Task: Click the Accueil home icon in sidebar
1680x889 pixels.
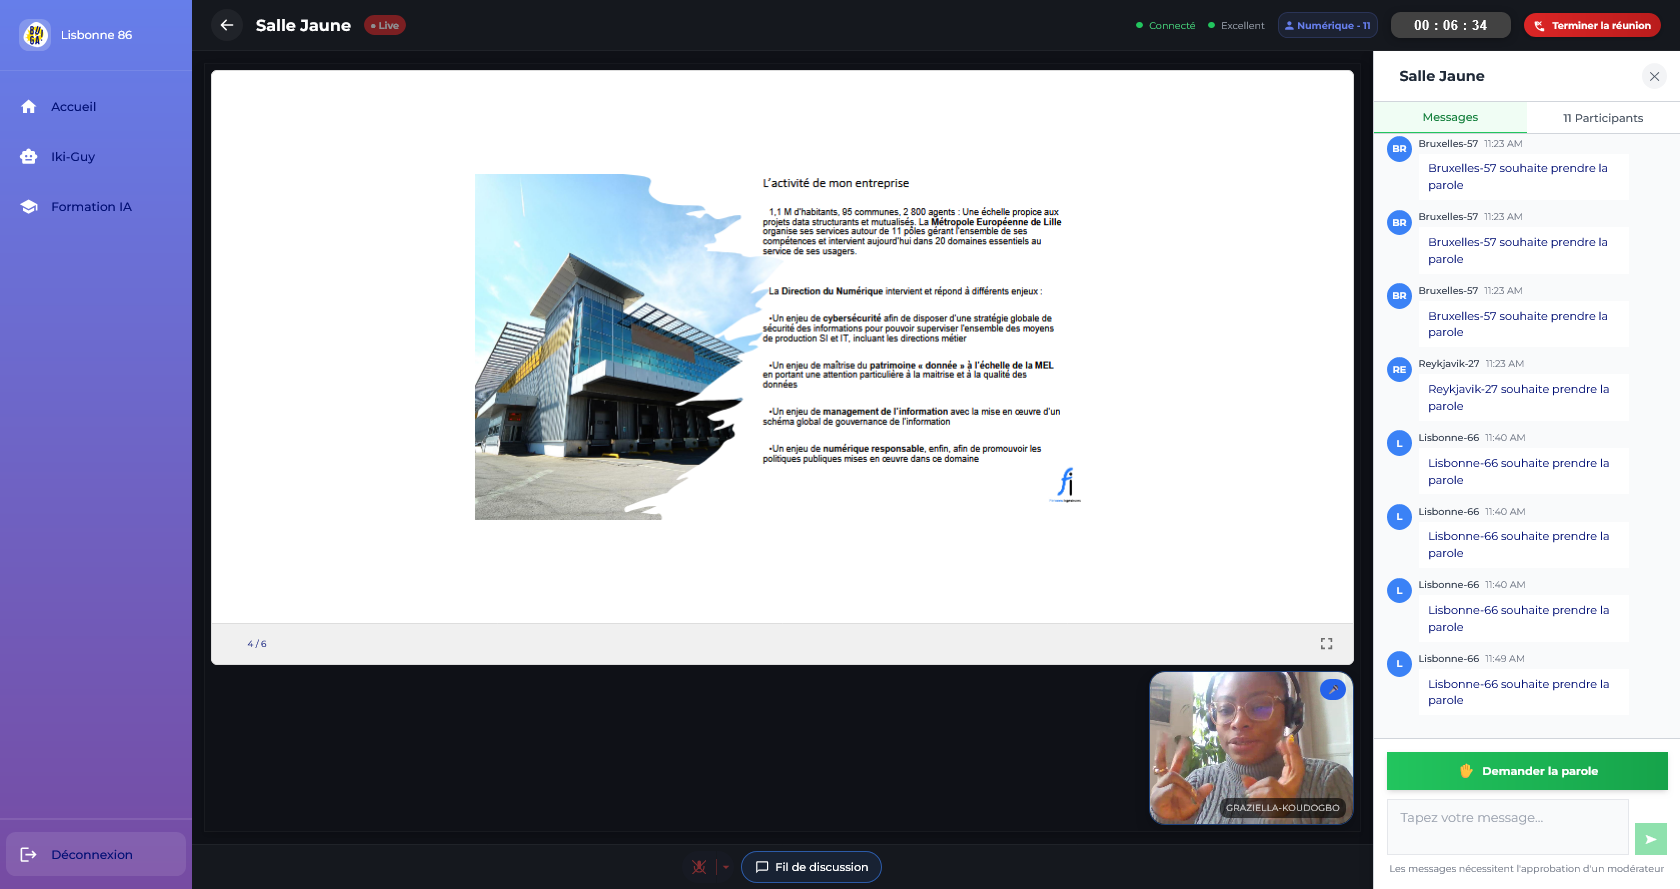Action: pos(29,107)
